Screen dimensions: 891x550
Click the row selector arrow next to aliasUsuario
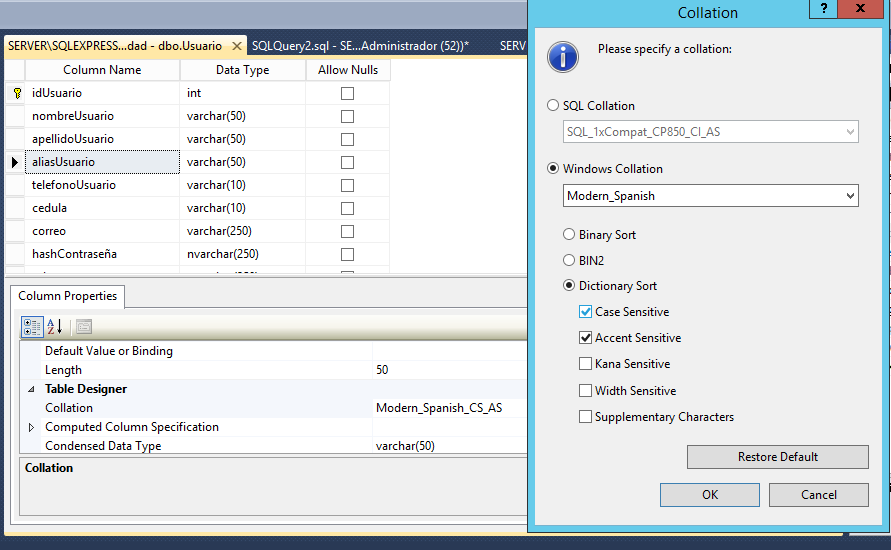pos(15,162)
